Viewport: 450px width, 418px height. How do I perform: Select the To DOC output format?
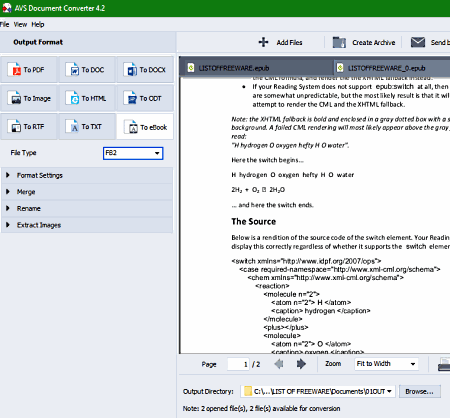click(x=87, y=70)
